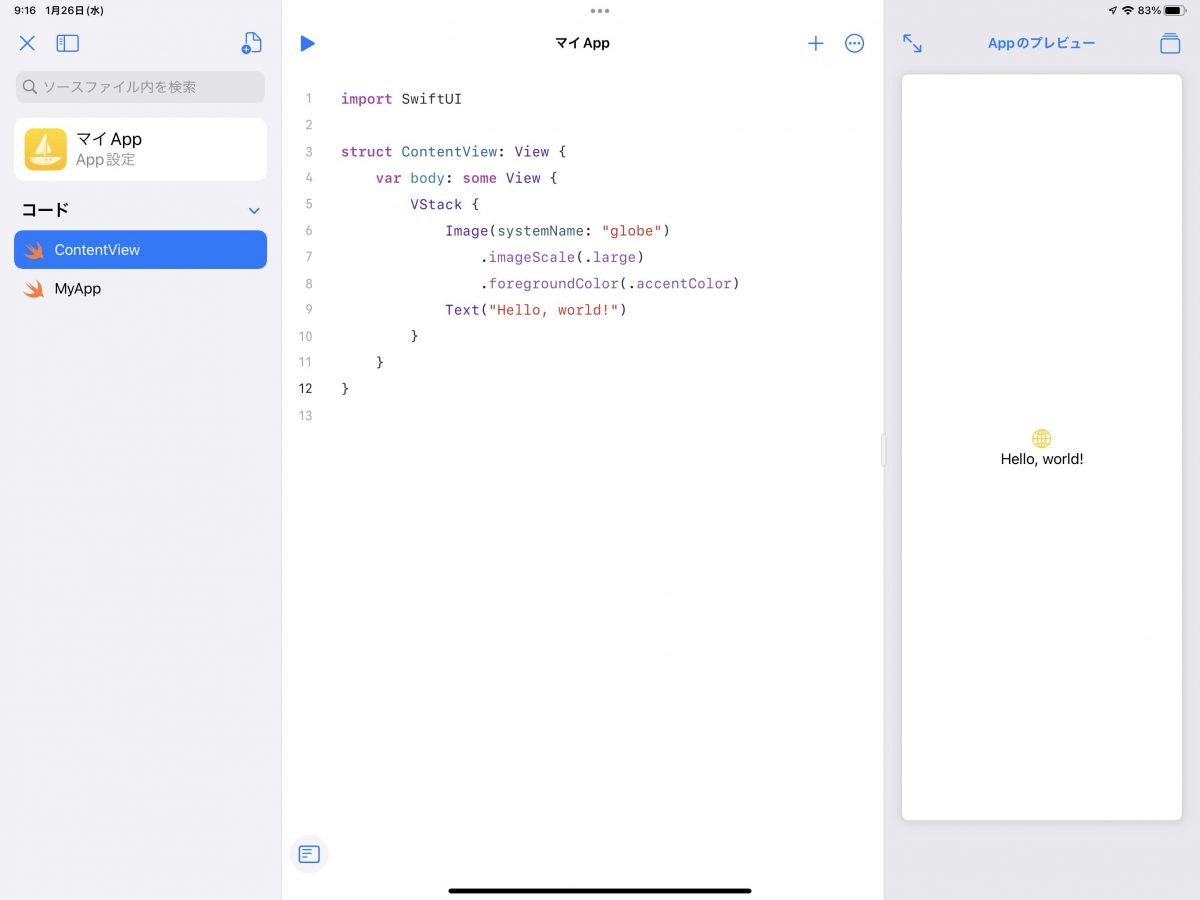Add a new file with document-plus icon
The height and width of the screenshot is (900, 1200).
(x=252, y=43)
